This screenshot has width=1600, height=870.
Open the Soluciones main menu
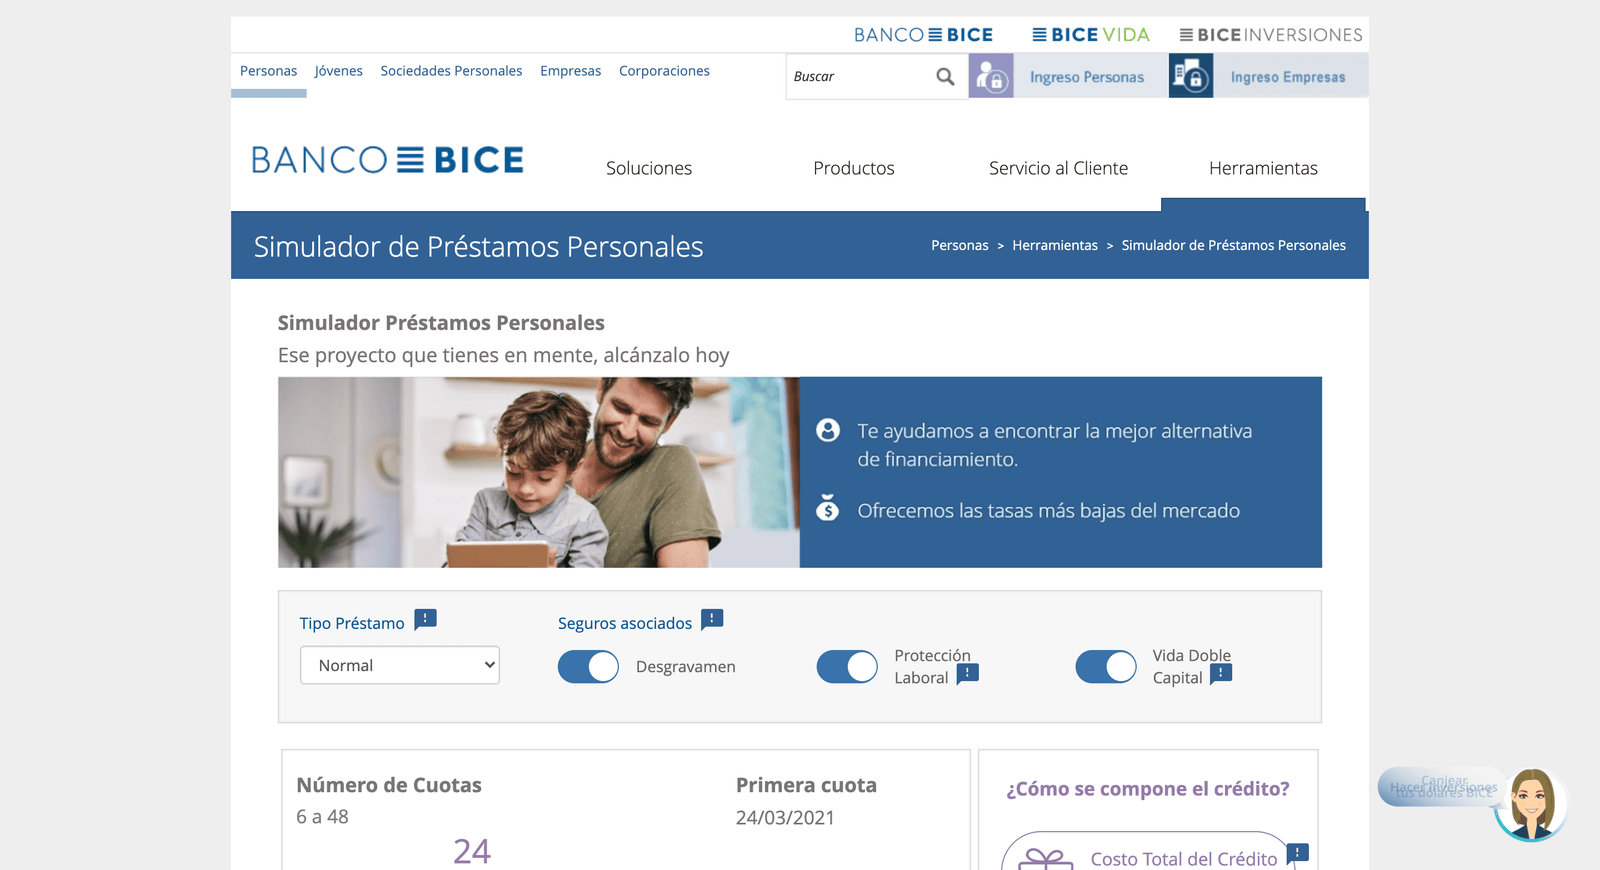coord(649,168)
